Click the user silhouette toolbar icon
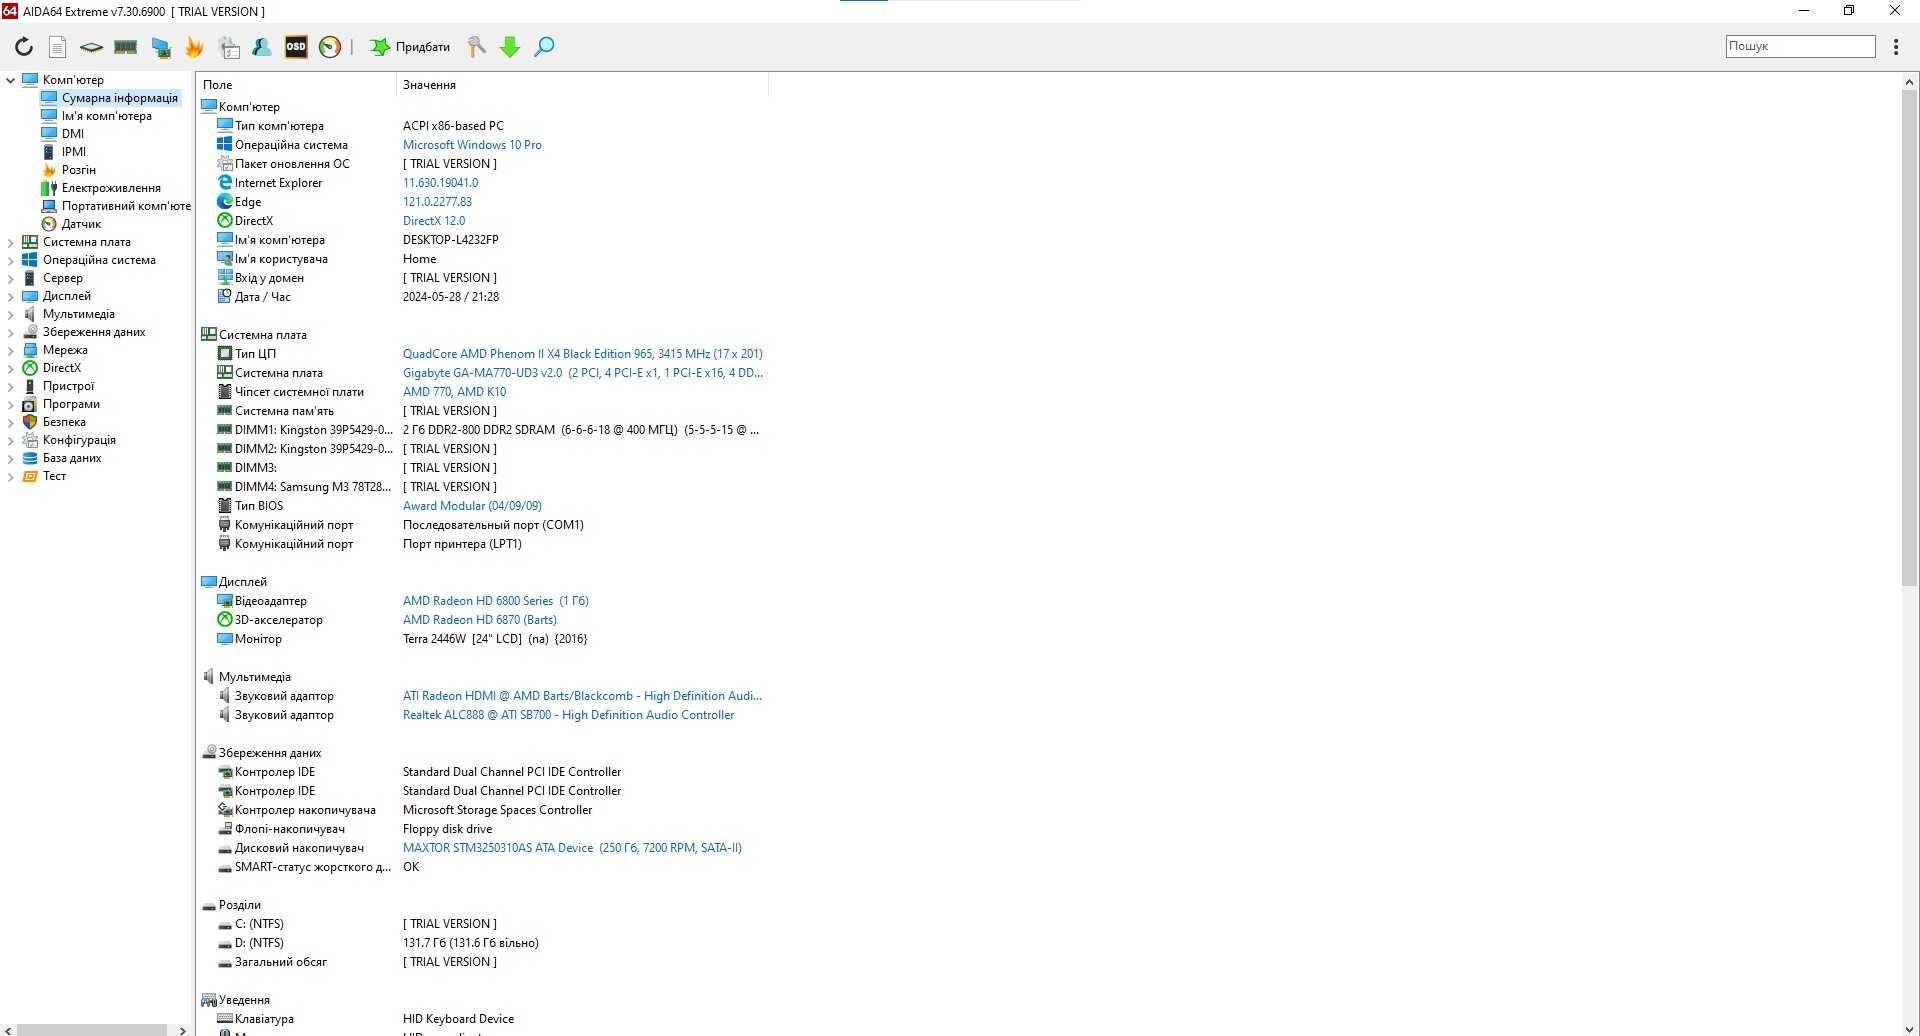This screenshot has height=1036, width=1920. click(262, 47)
